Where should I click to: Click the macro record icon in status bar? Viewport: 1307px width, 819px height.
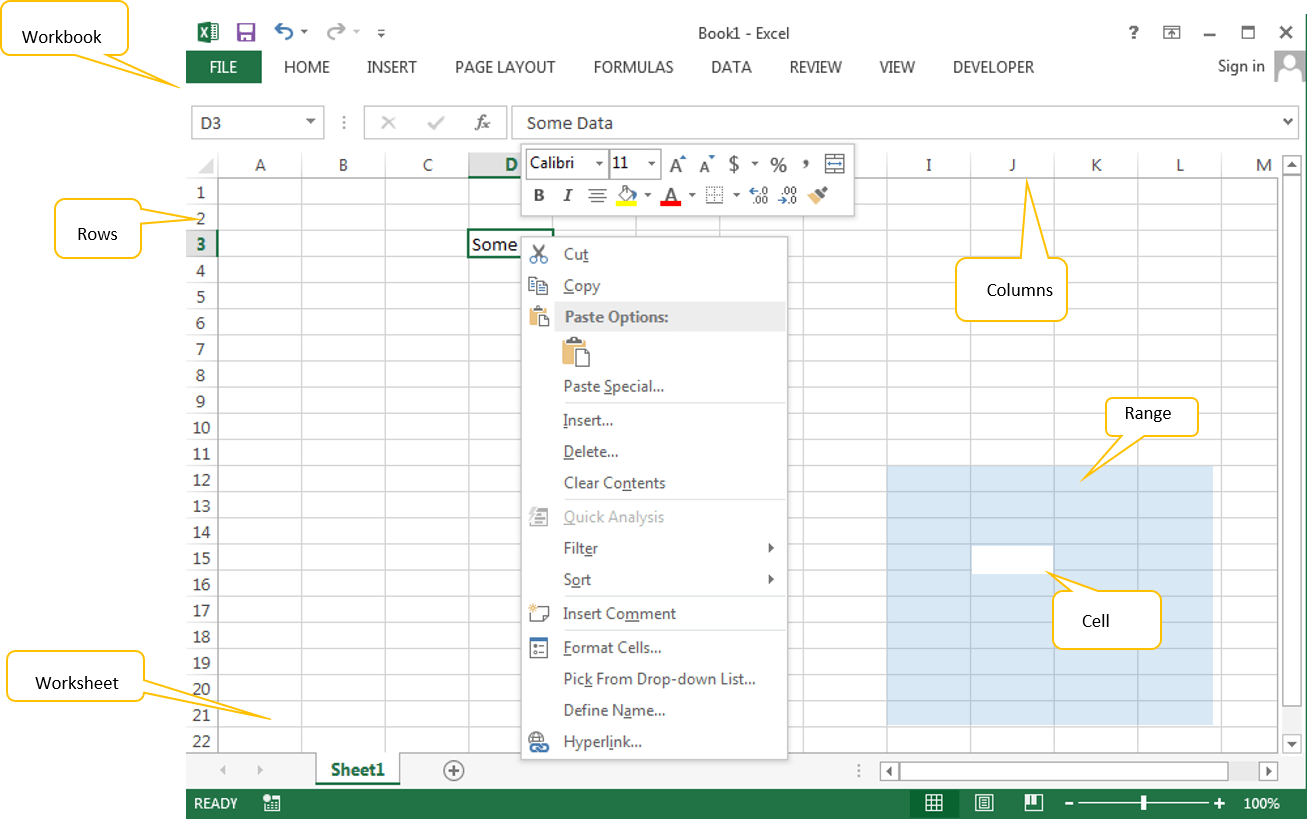[x=271, y=802]
